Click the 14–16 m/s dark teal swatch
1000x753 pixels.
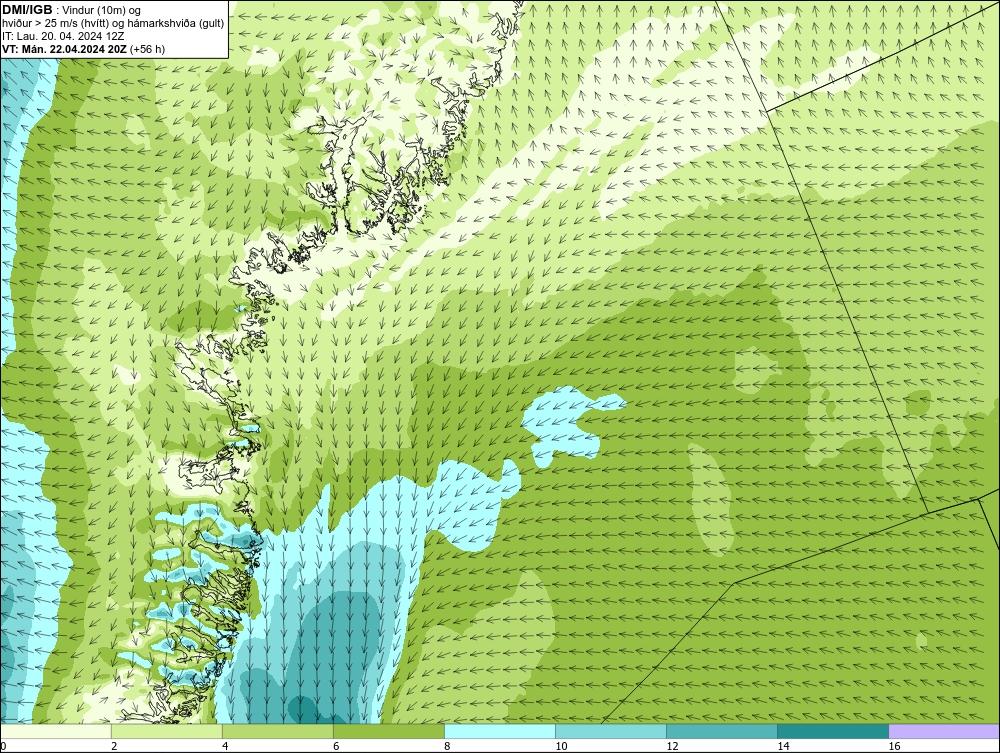(x=833, y=731)
